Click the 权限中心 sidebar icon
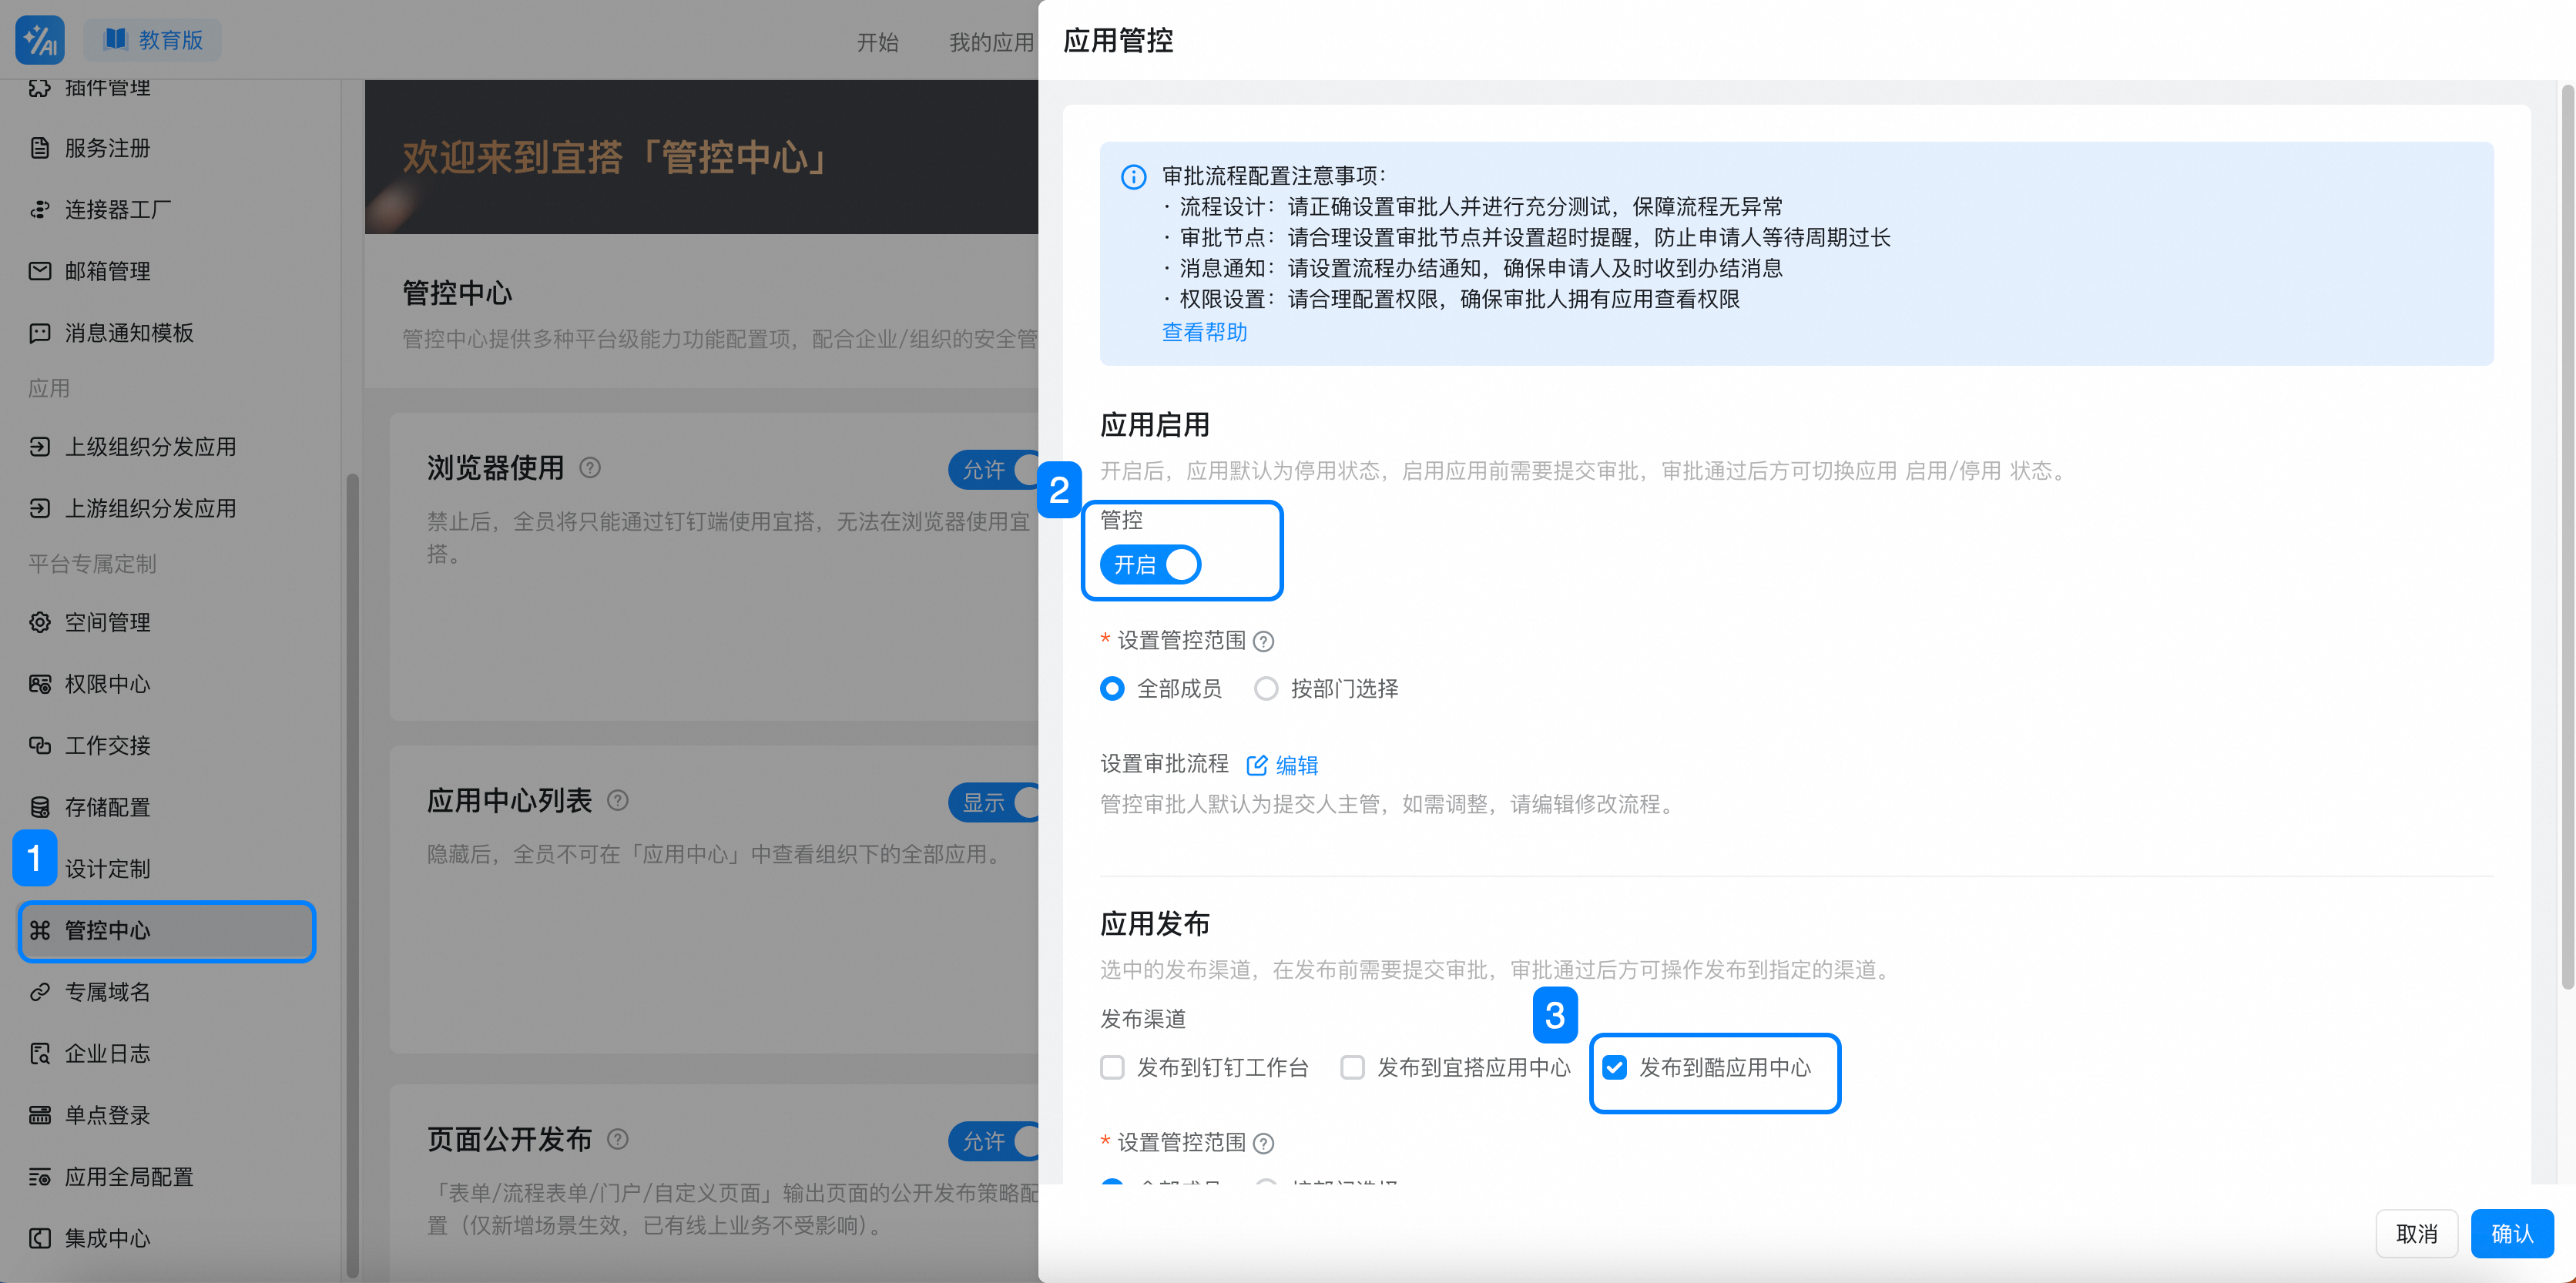The height and width of the screenshot is (1283, 2576). (x=40, y=684)
